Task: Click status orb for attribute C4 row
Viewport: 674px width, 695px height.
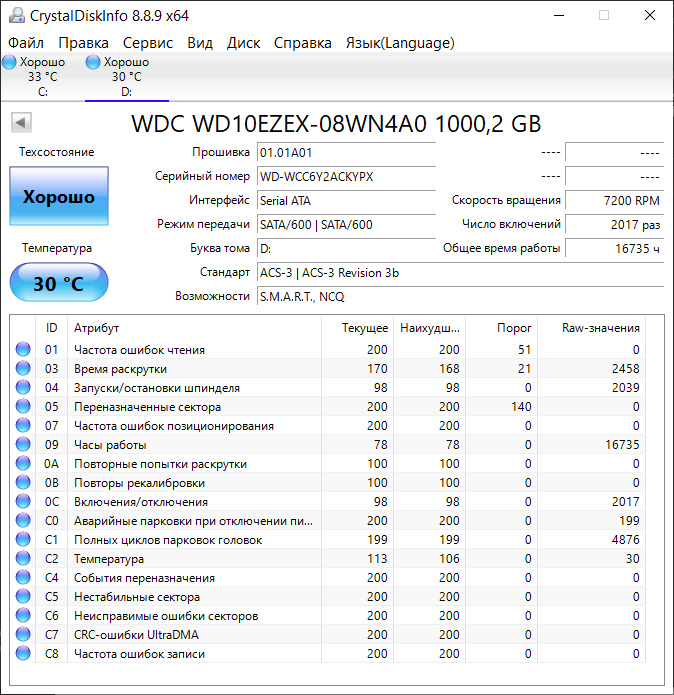Action: [23, 578]
